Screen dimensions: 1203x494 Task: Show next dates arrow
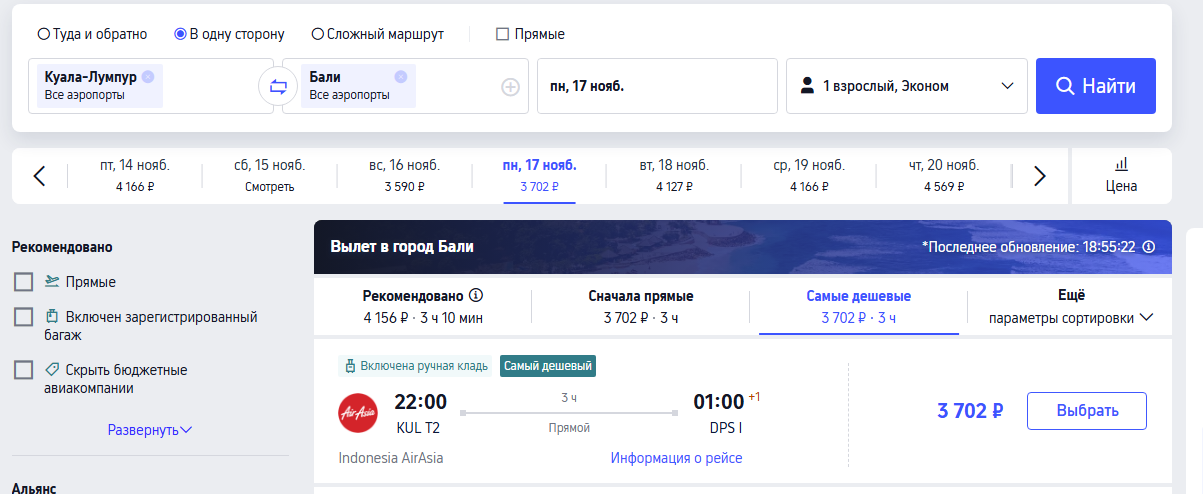(x=1039, y=176)
